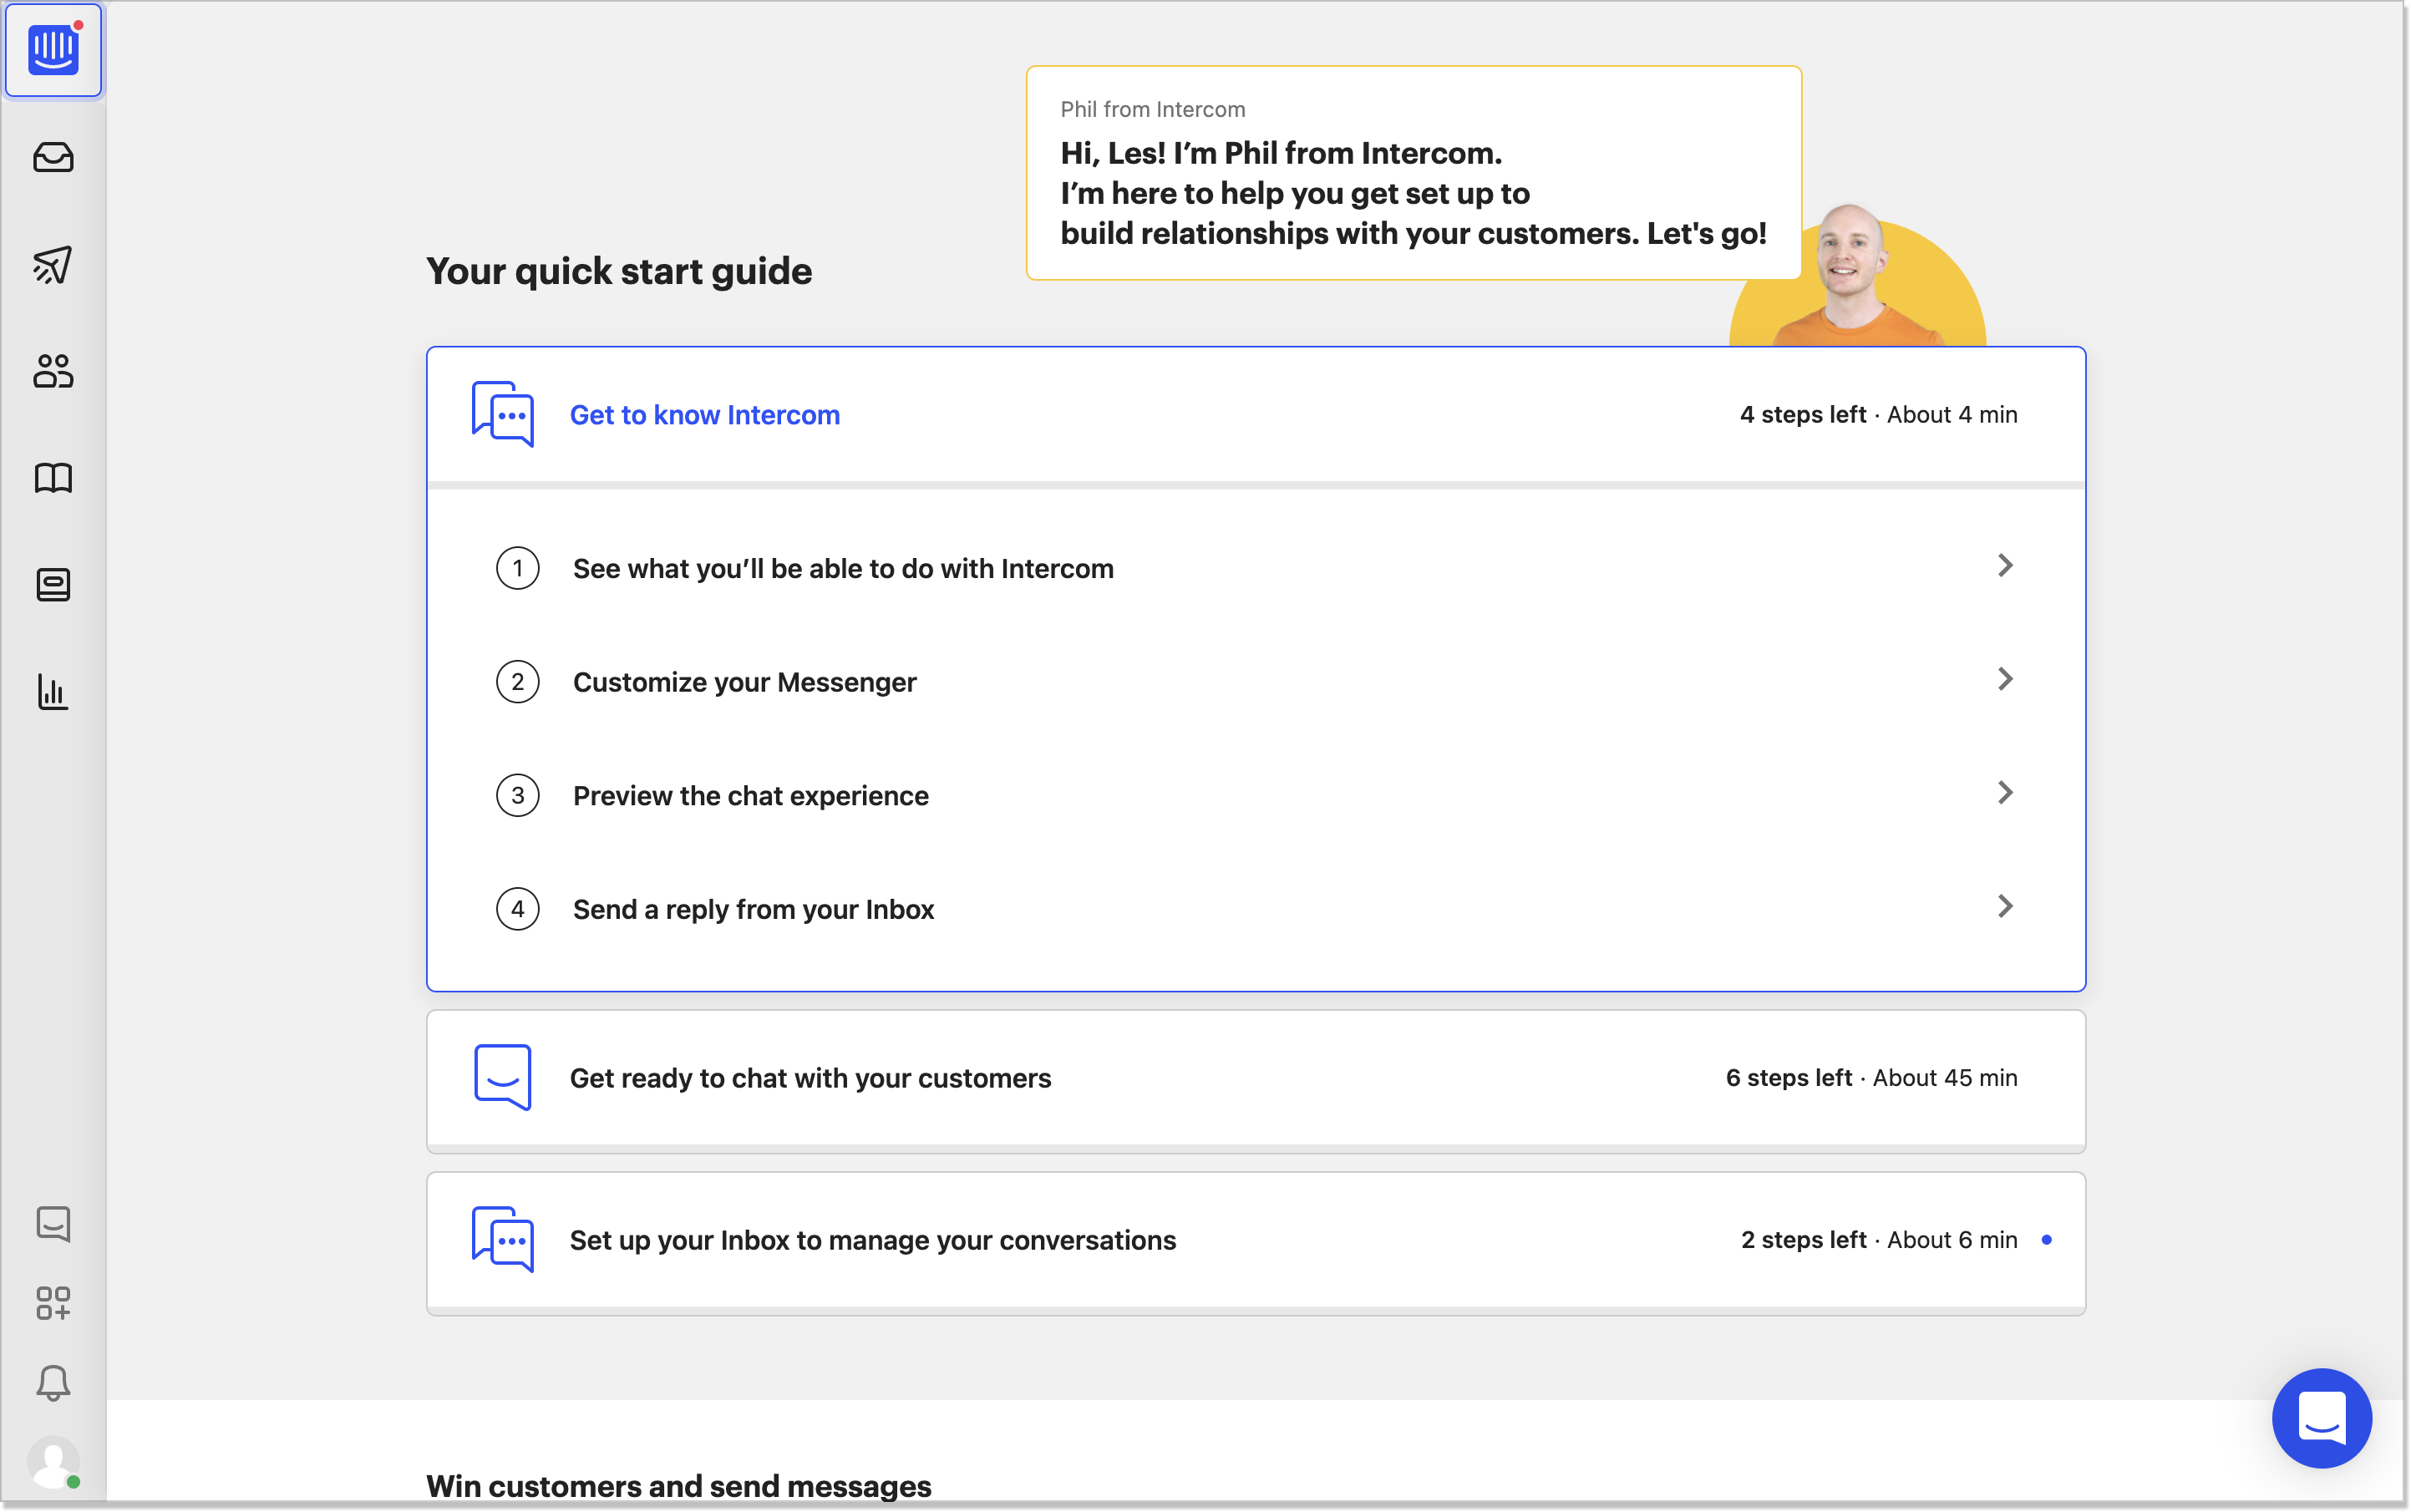Open chevron for Preview the chat experience
Viewport: 2411px width, 1512px height.
(2005, 793)
